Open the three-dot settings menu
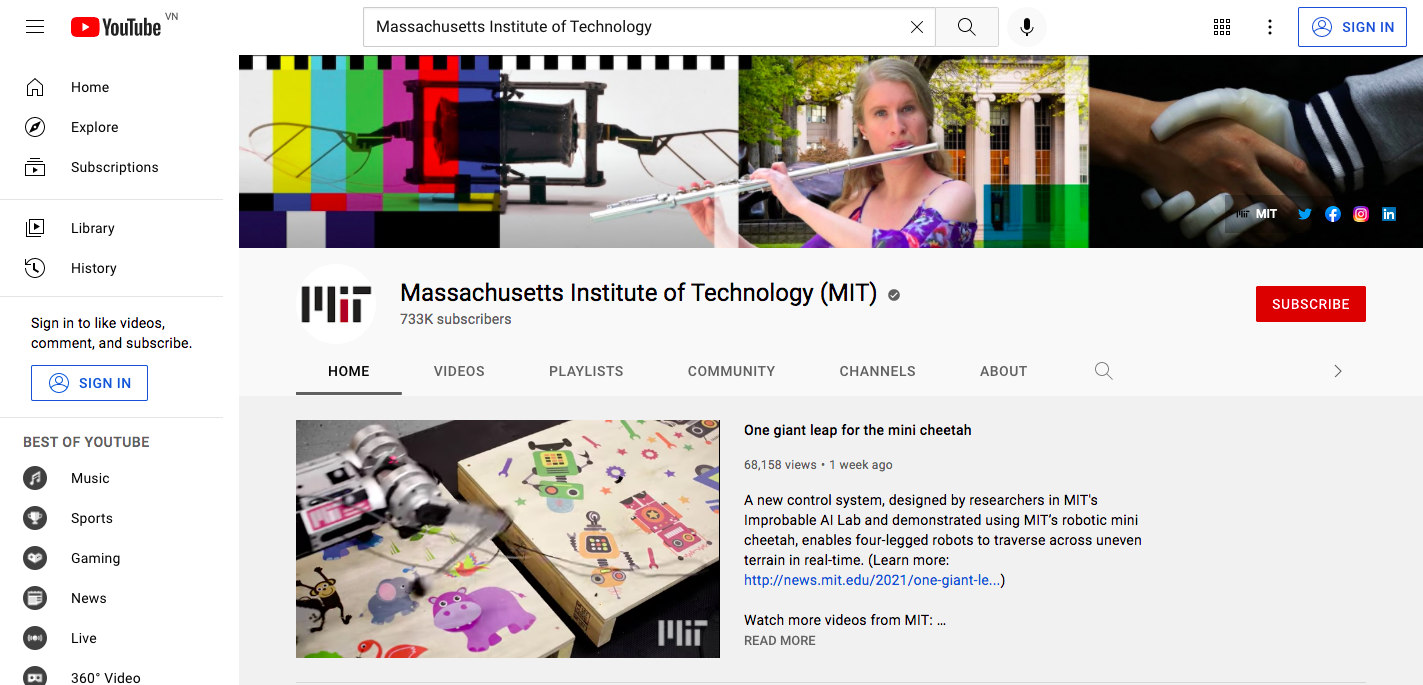 pyautogui.click(x=1270, y=27)
